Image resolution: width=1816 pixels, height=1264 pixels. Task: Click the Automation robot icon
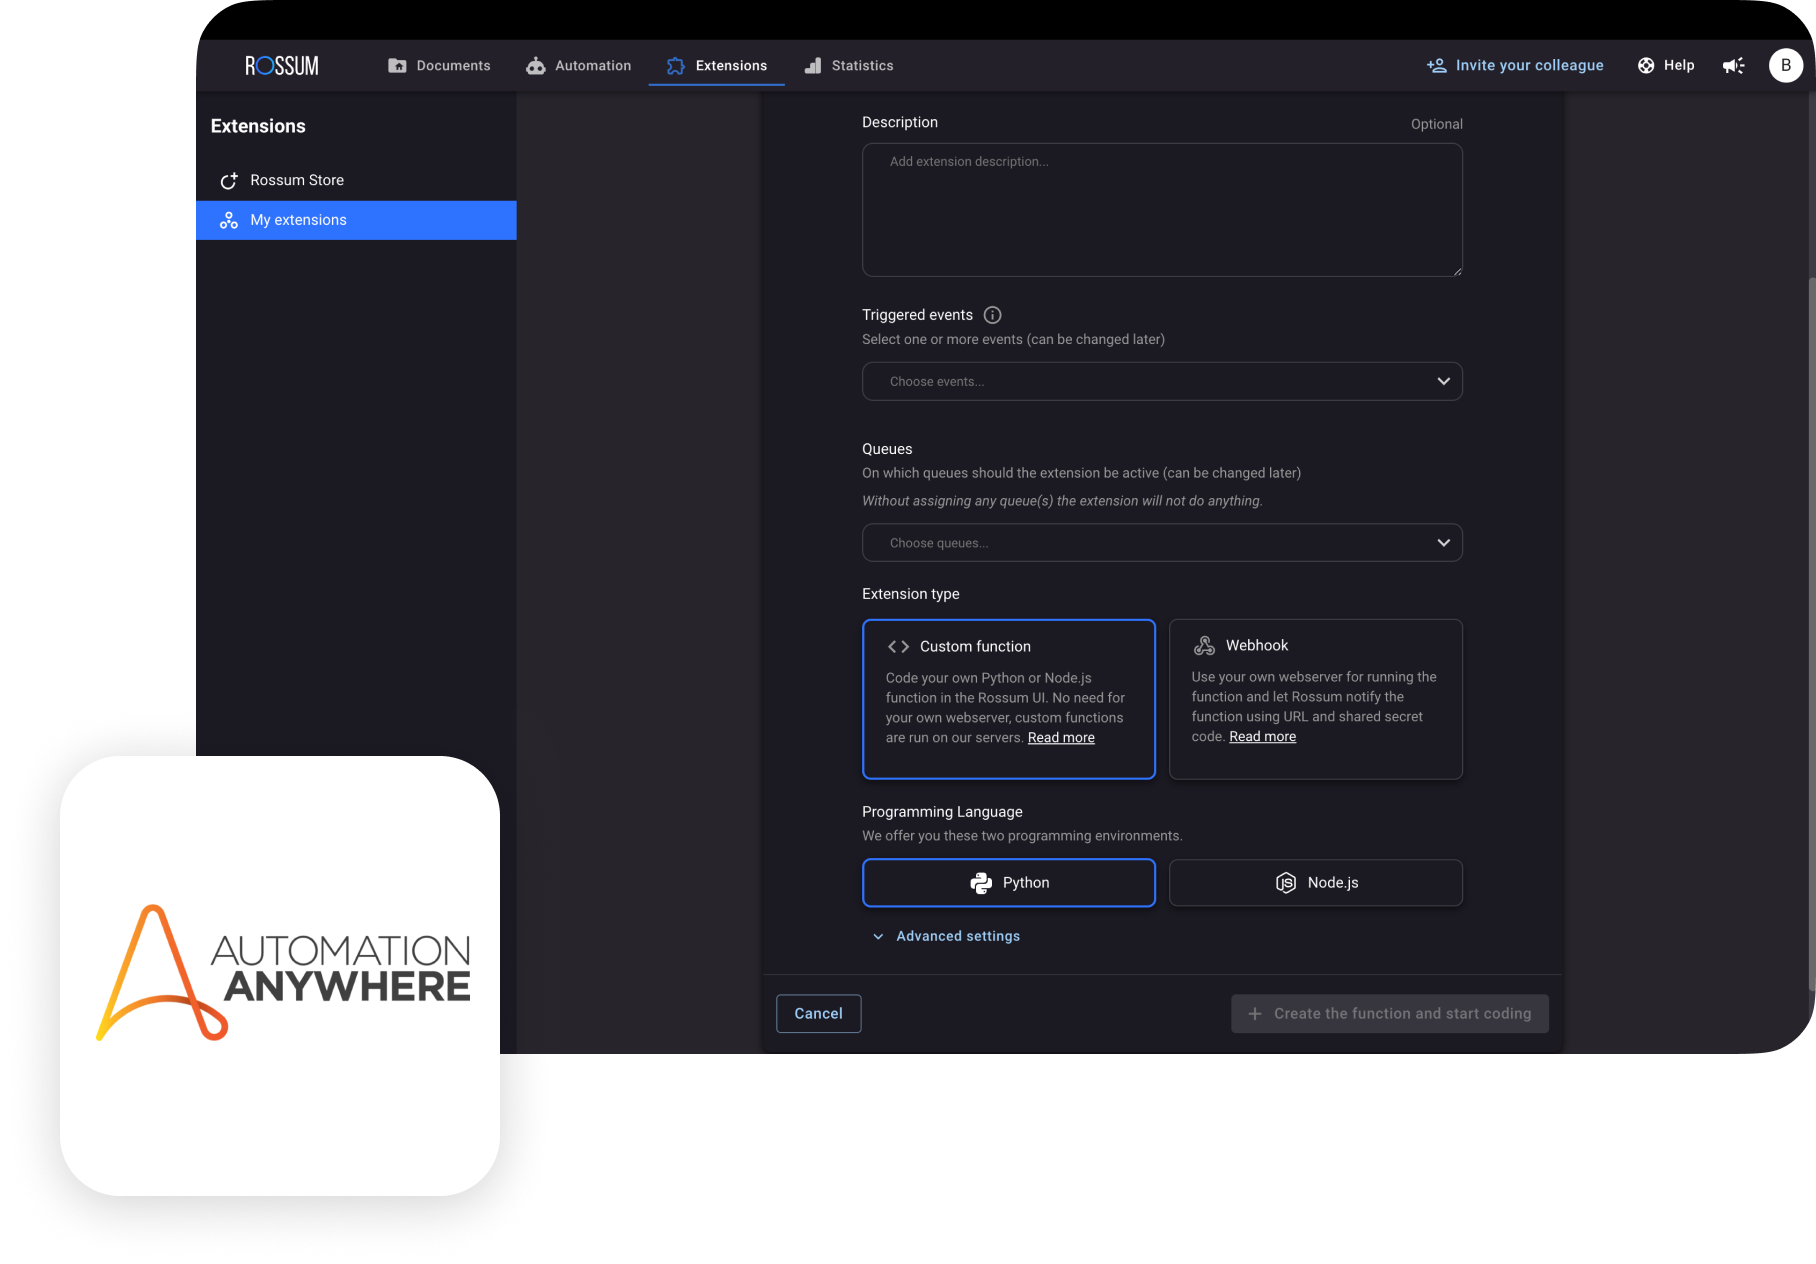pos(536,66)
